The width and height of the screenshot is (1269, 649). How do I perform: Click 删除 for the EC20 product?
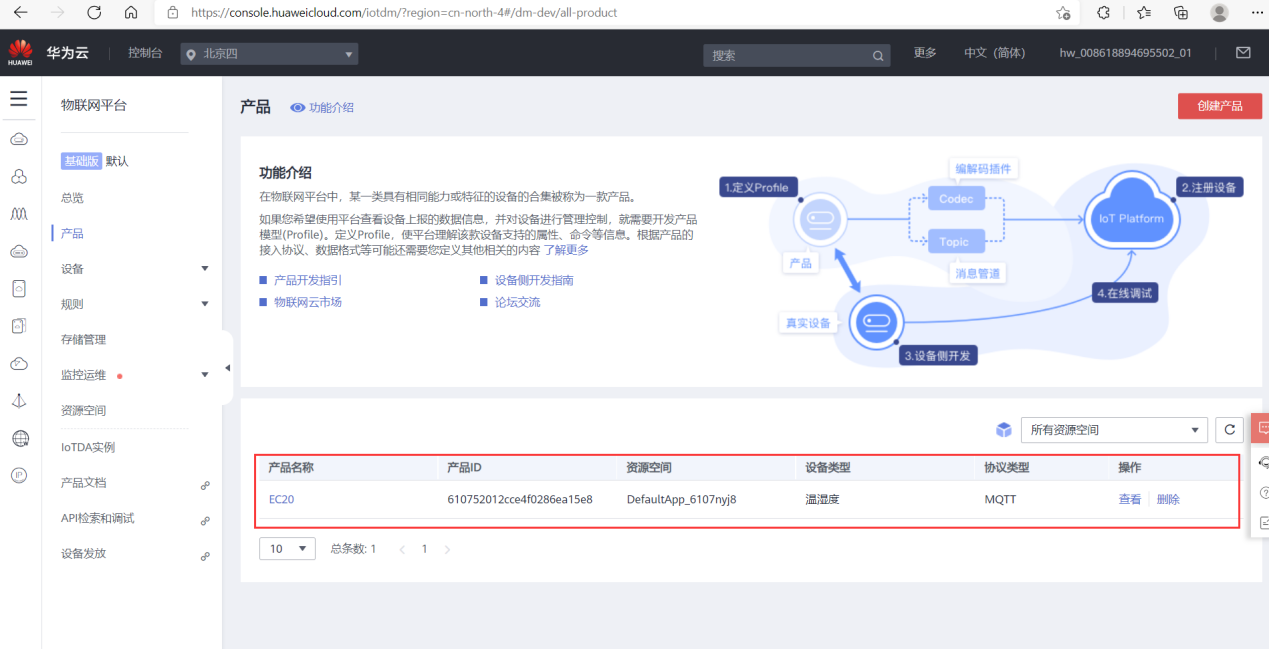point(1168,499)
